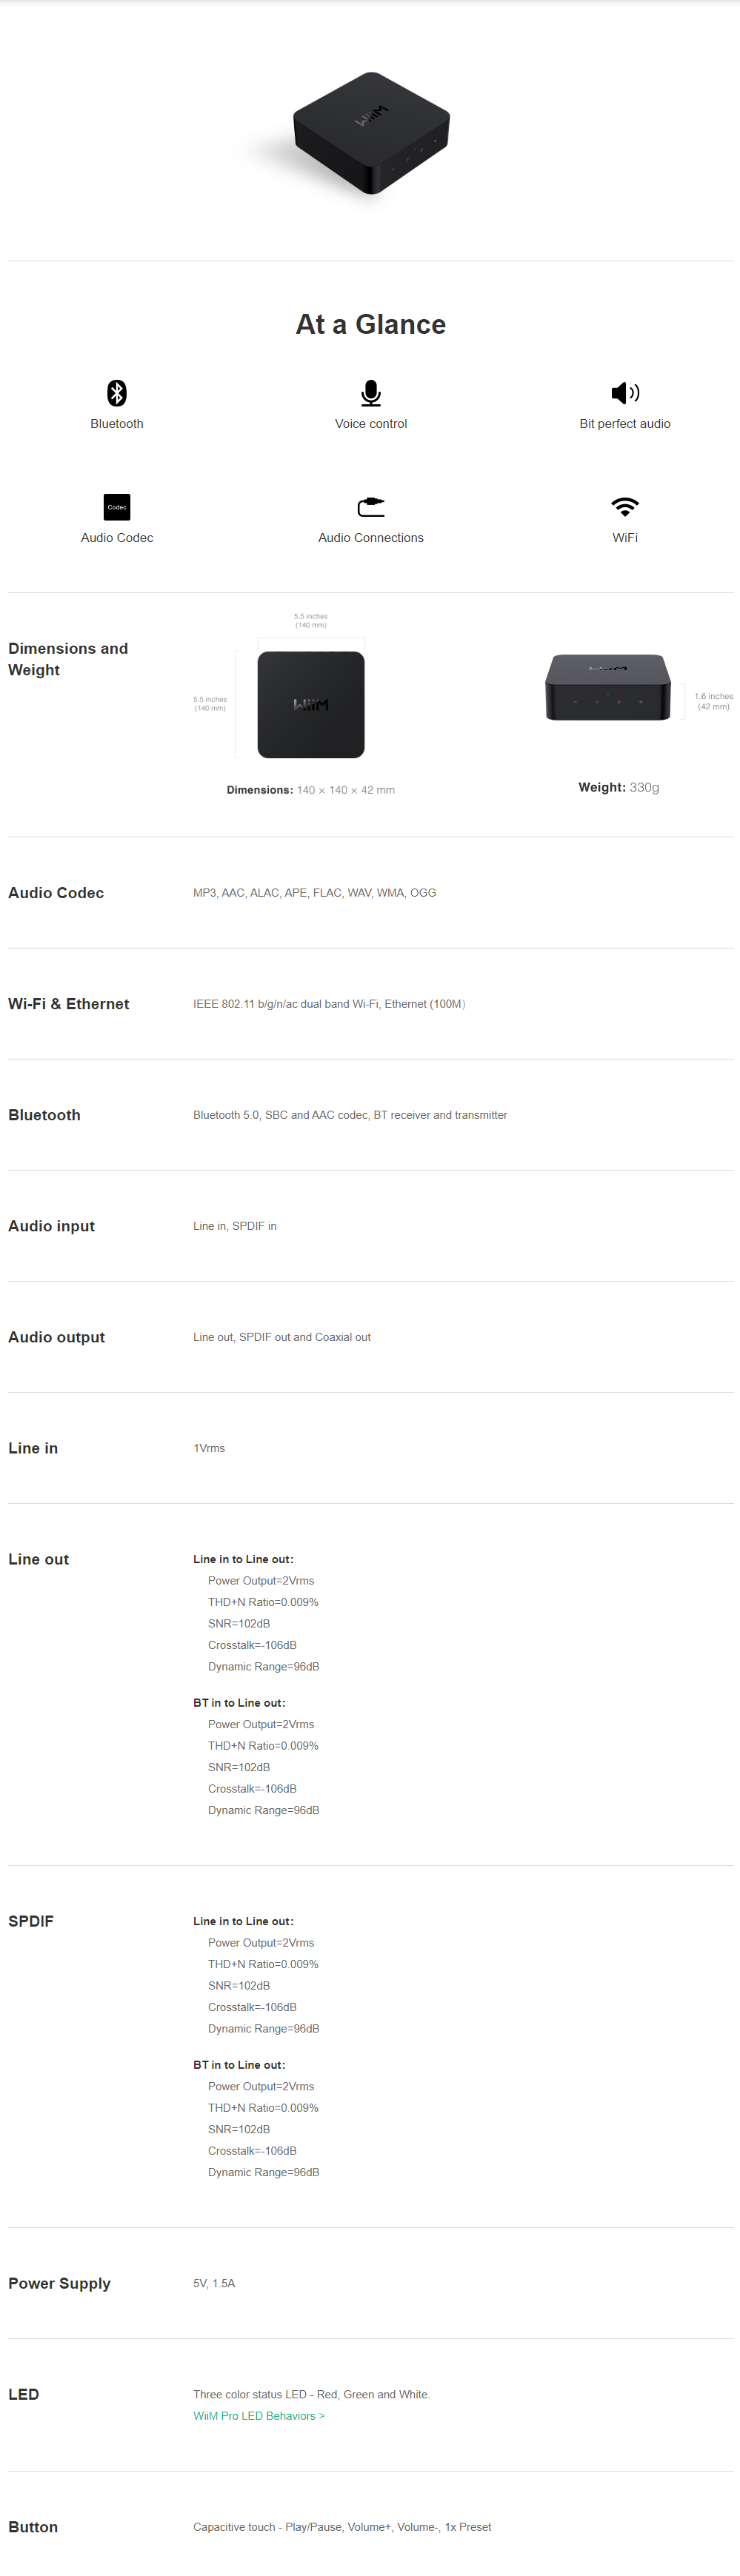
Task: Click the WiFi signal icon
Action: [625, 506]
